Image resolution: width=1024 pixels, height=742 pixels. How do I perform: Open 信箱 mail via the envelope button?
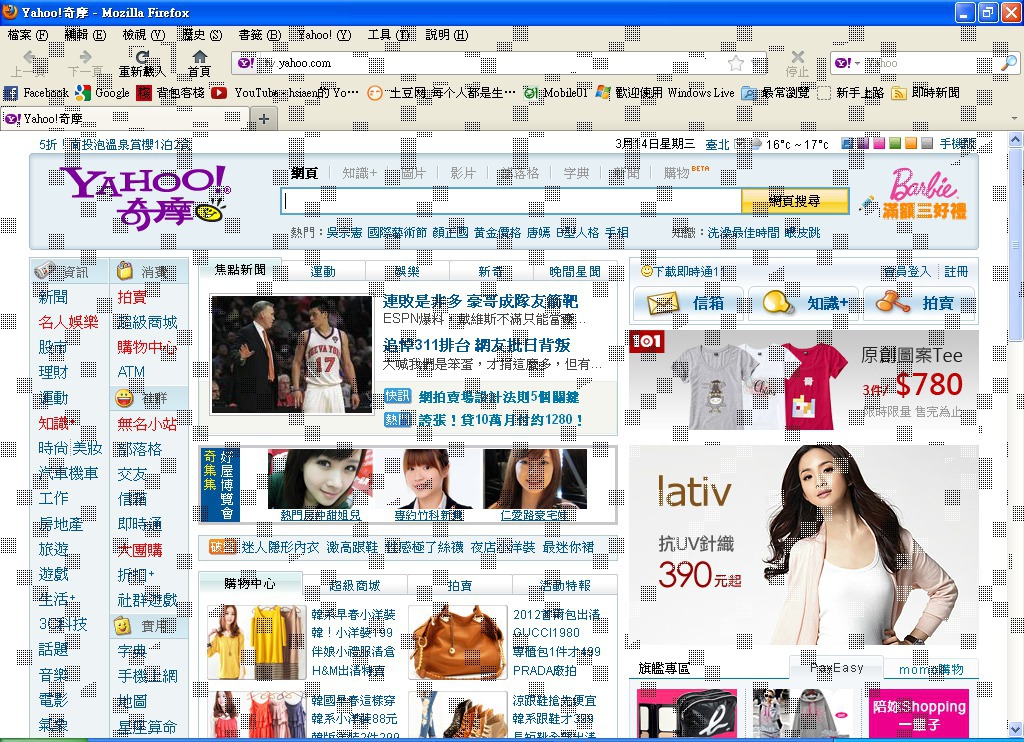[x=688, y=303]
